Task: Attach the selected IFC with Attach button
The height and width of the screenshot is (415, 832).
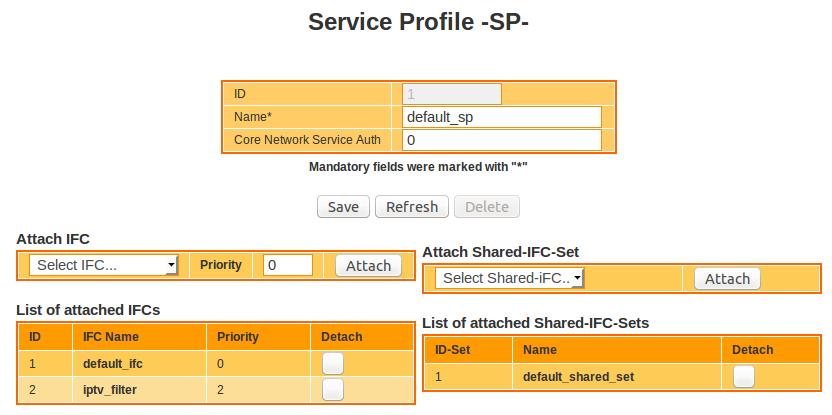Action: (x=368, y=266)
